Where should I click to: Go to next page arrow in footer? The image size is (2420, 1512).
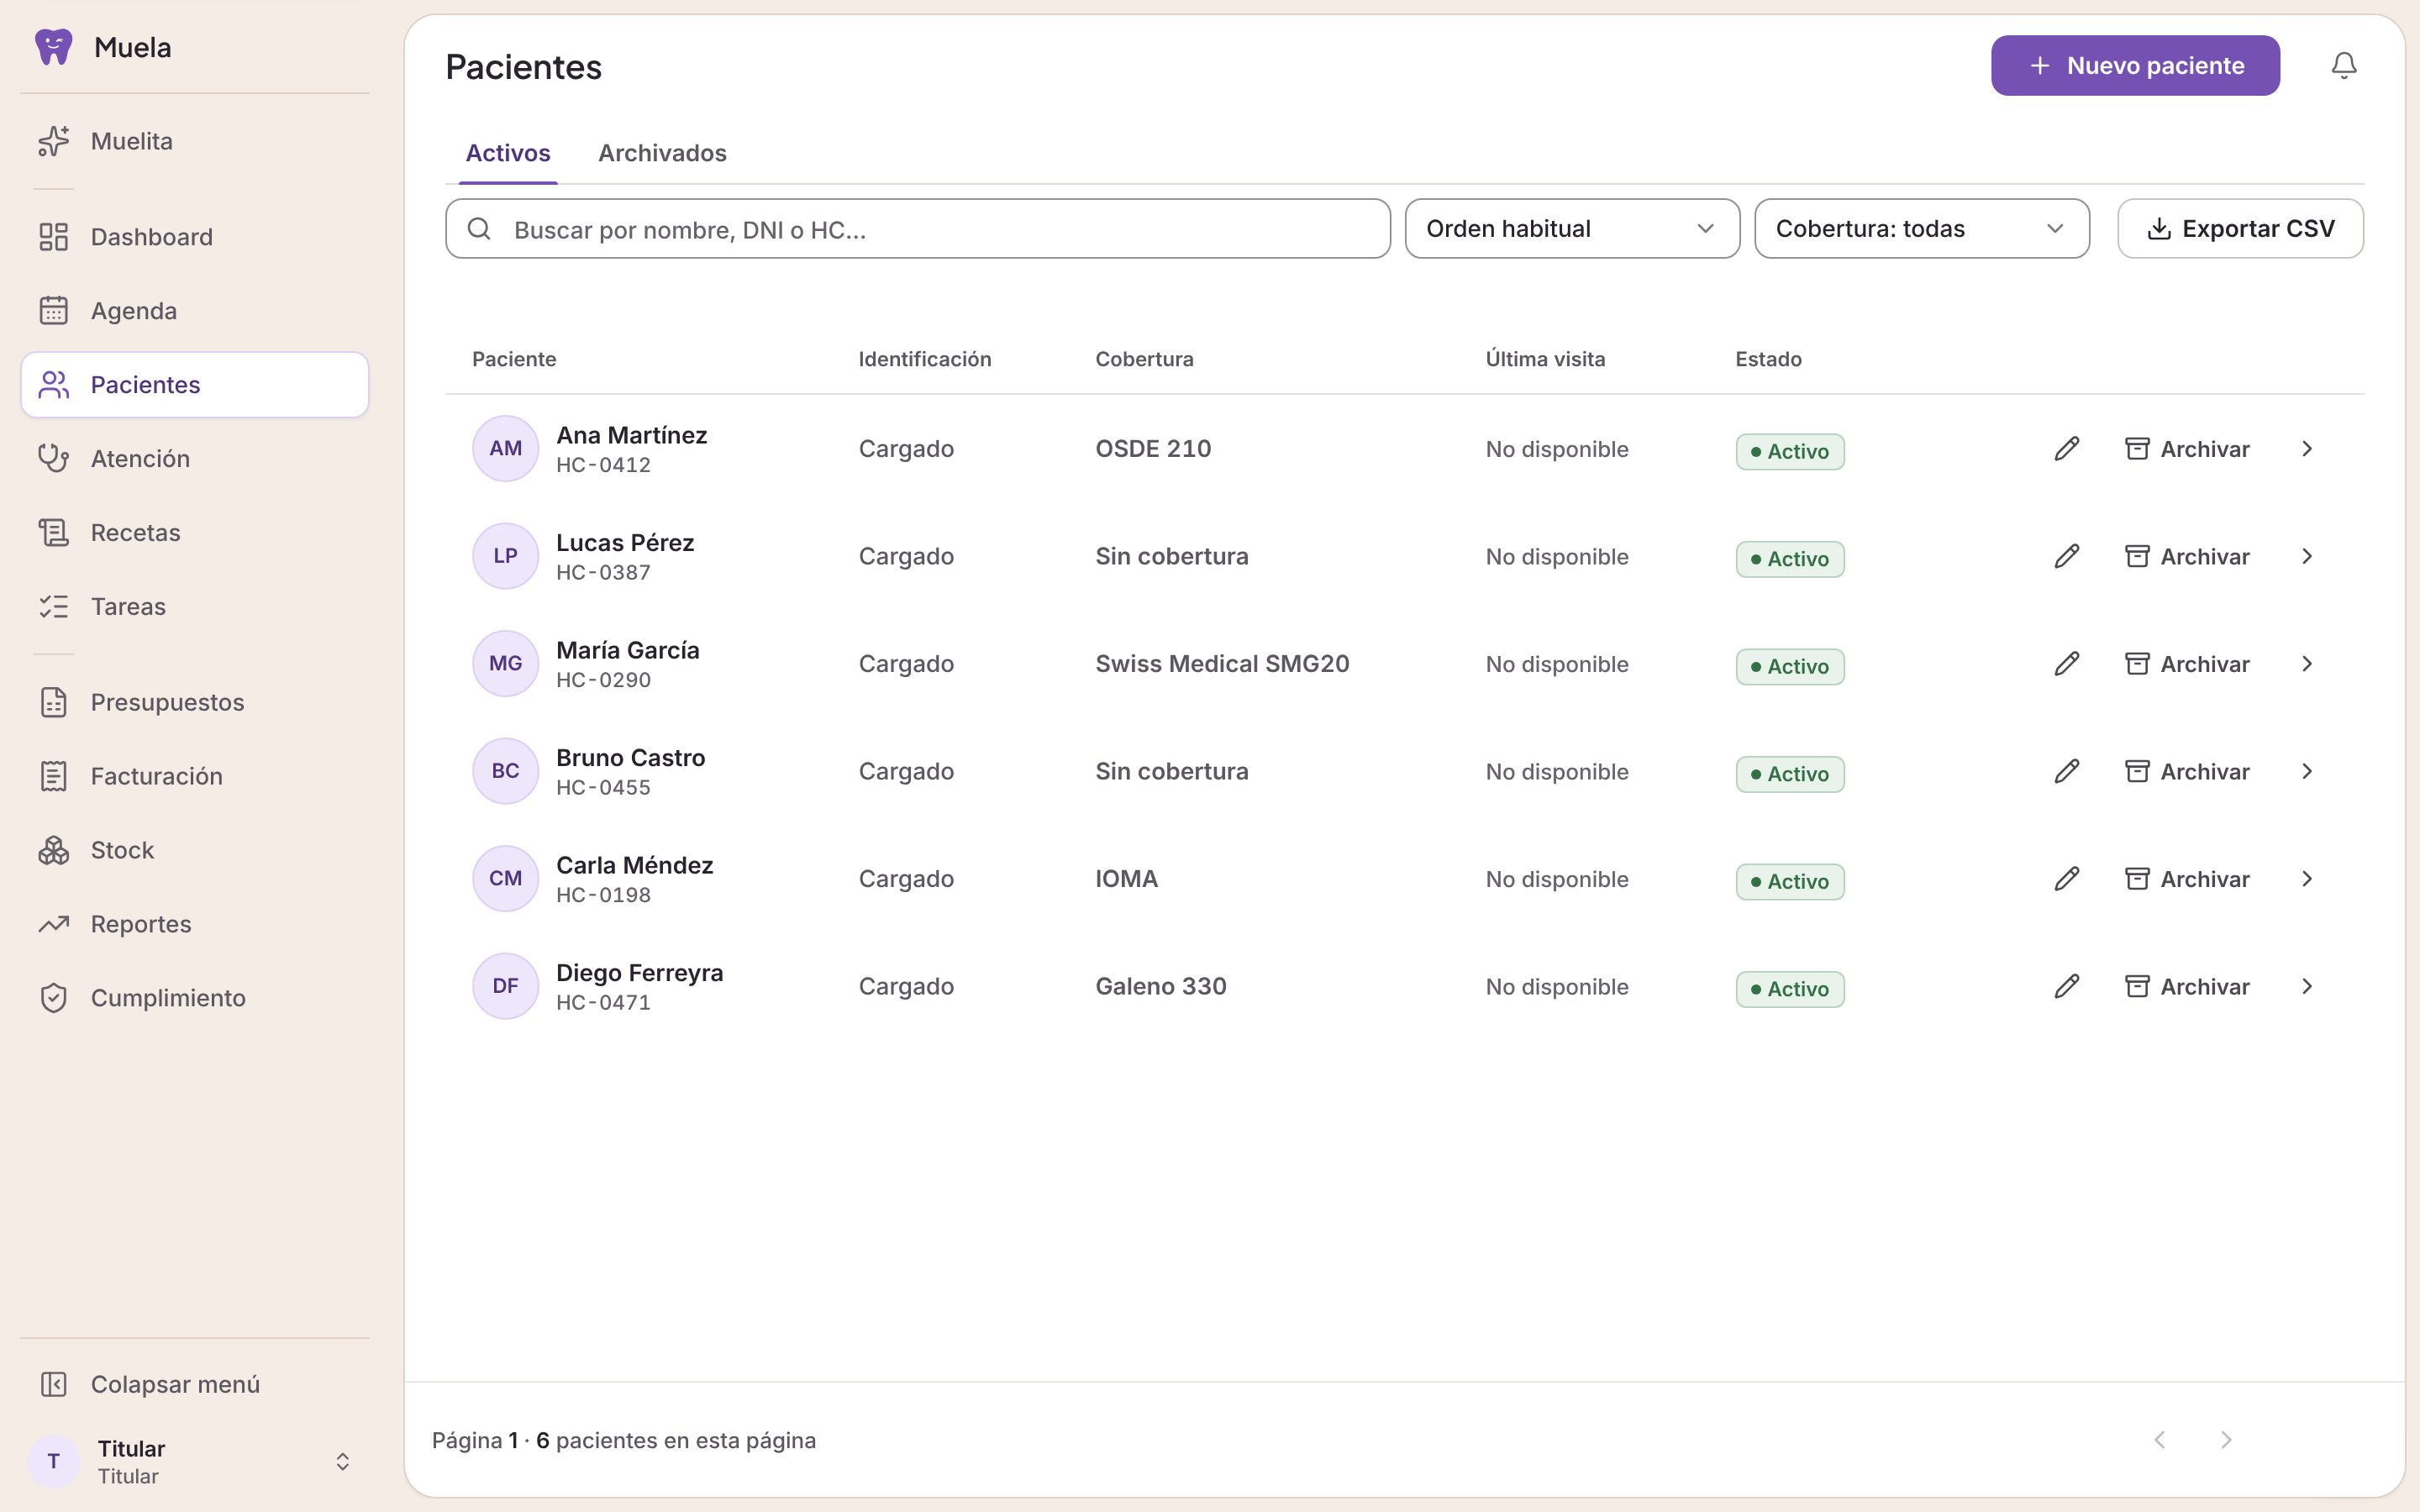pyautogui.click(x=2226, y=1440)
